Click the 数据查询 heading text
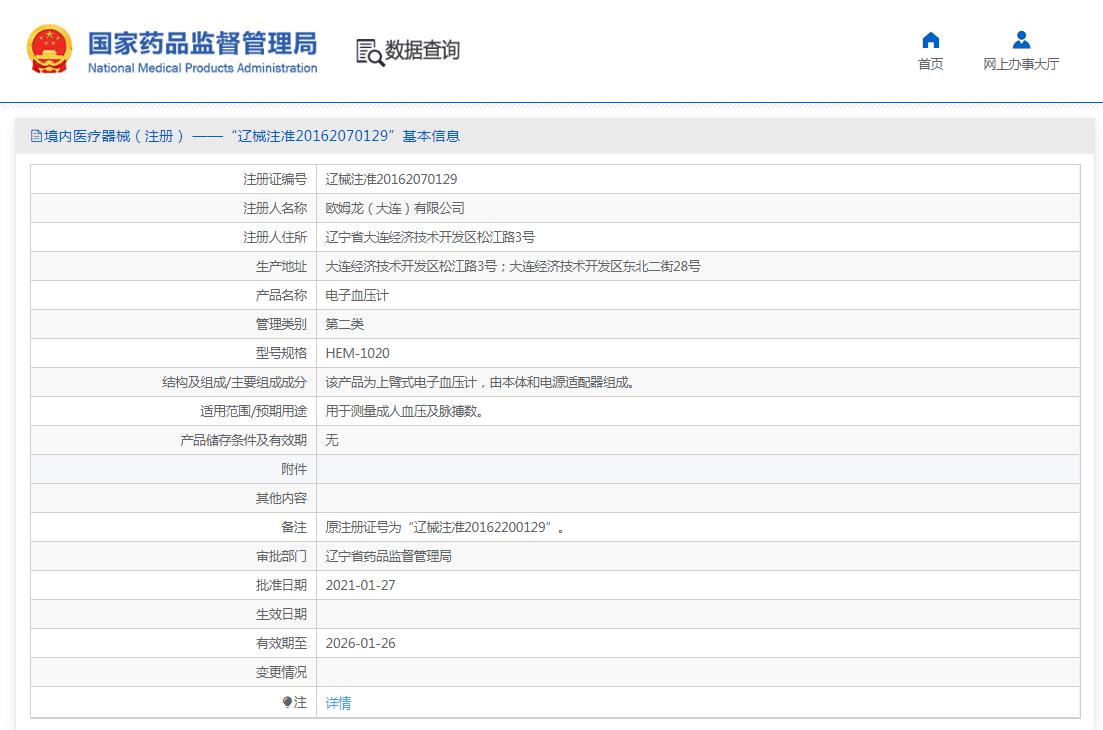The height and width of the screenshot is (730, 1103). click(422, 50)
